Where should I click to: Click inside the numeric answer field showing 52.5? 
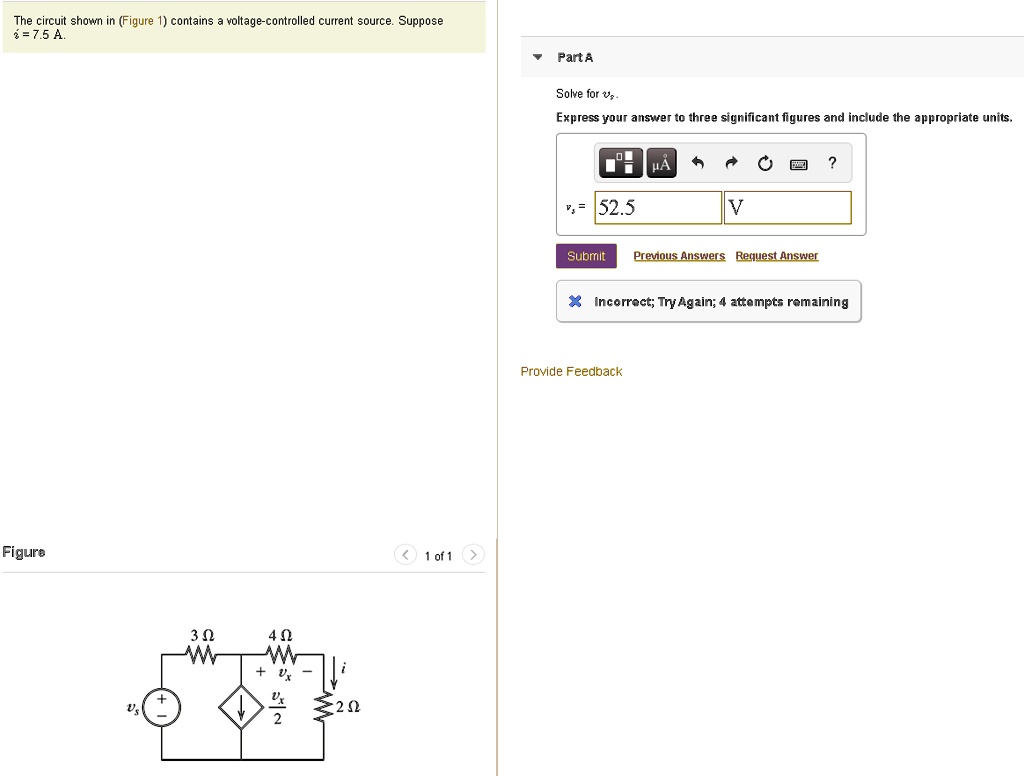(x=655, y=207)
